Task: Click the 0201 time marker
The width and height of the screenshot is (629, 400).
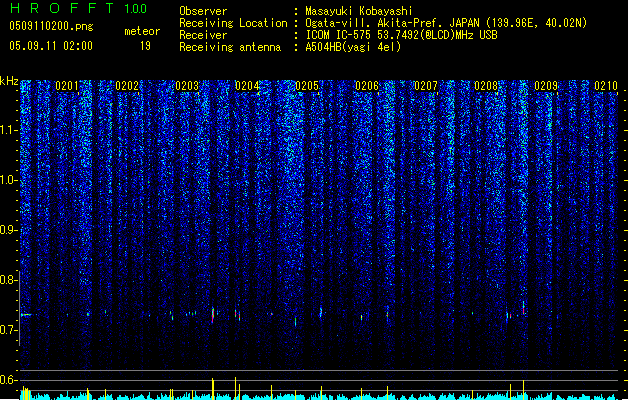Action: pos(67,86)
